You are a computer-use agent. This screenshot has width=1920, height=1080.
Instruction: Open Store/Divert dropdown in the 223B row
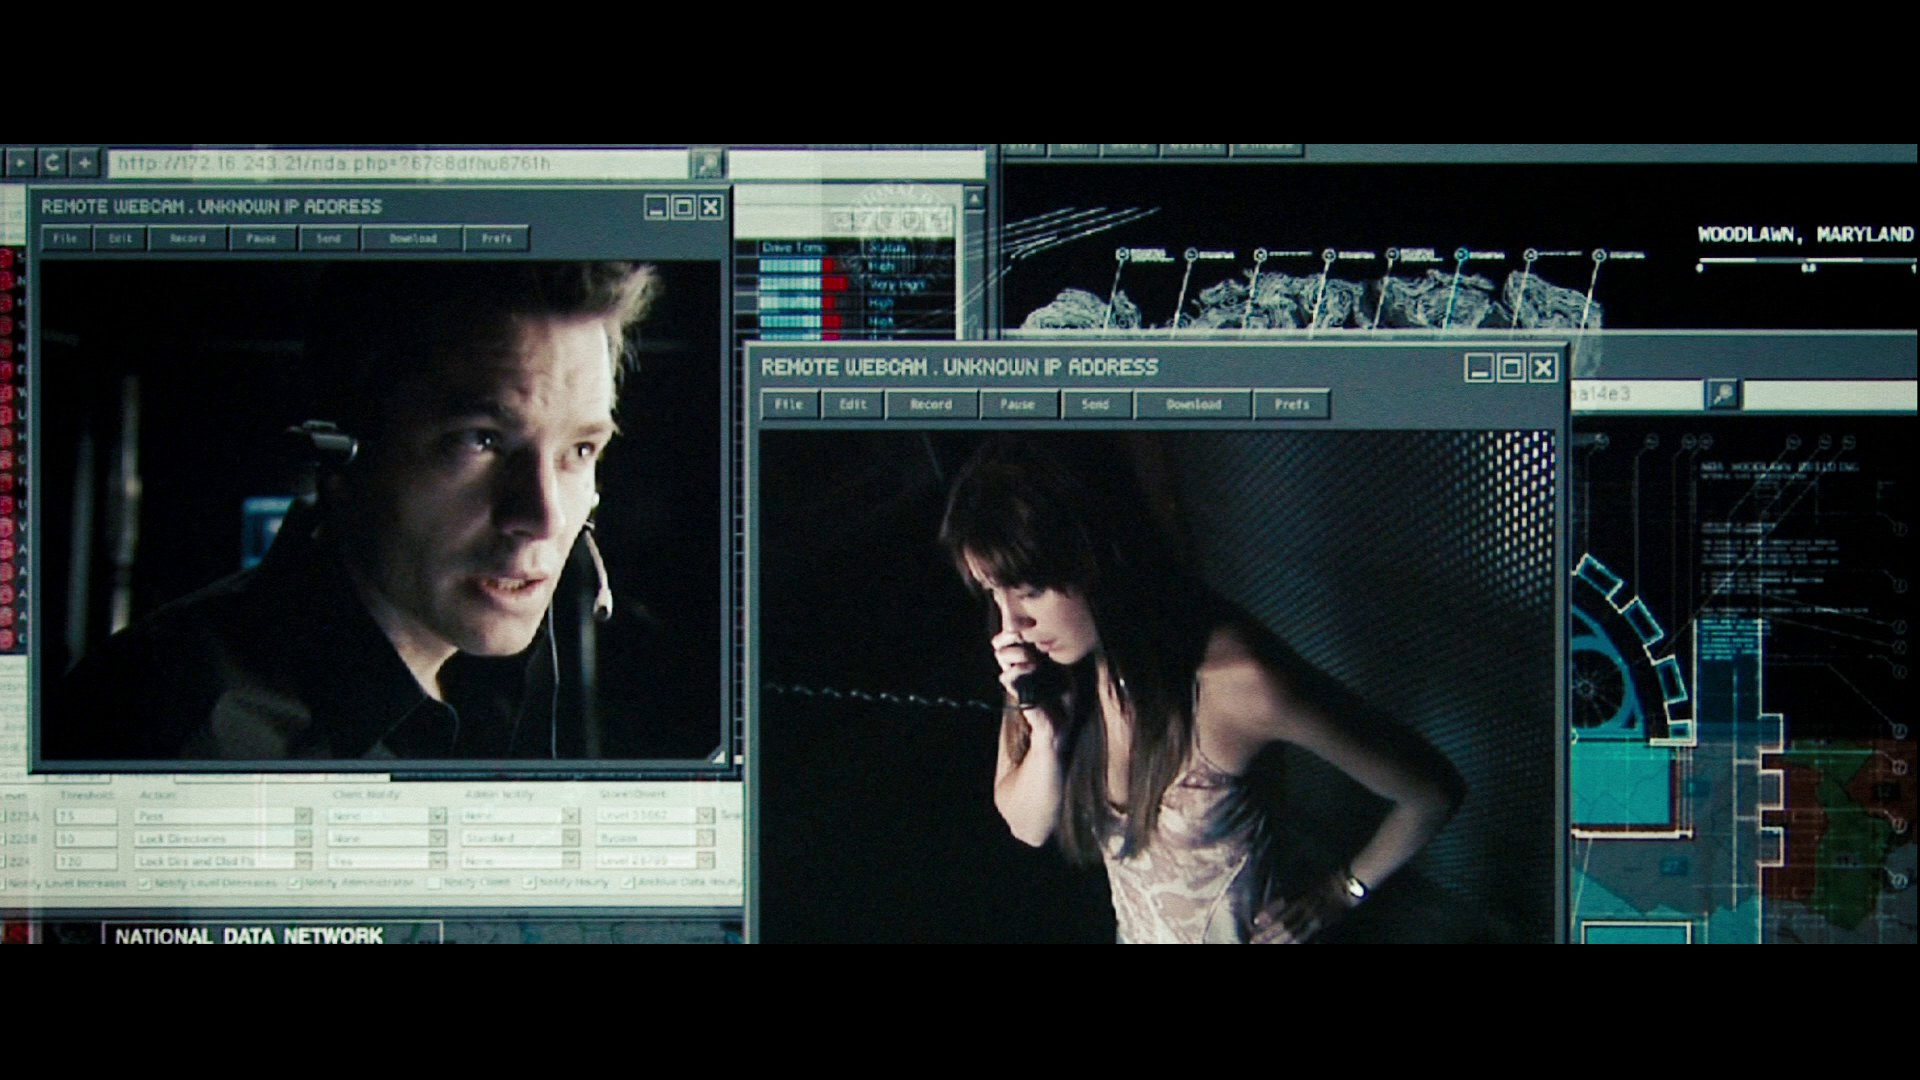point(656,838)
